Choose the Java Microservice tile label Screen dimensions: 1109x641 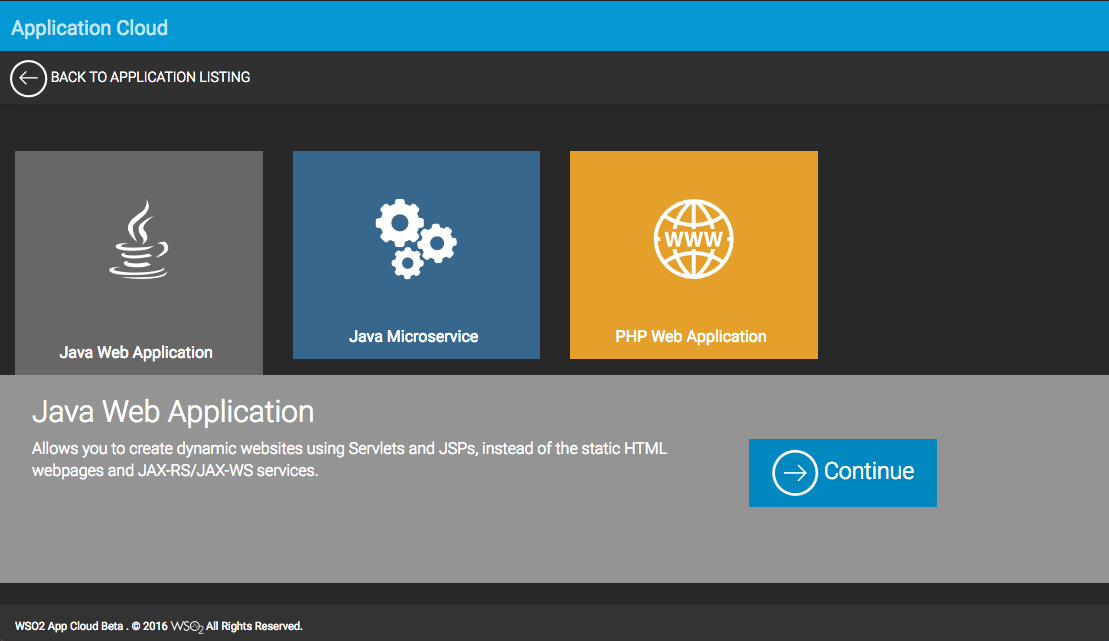point(413,336)
